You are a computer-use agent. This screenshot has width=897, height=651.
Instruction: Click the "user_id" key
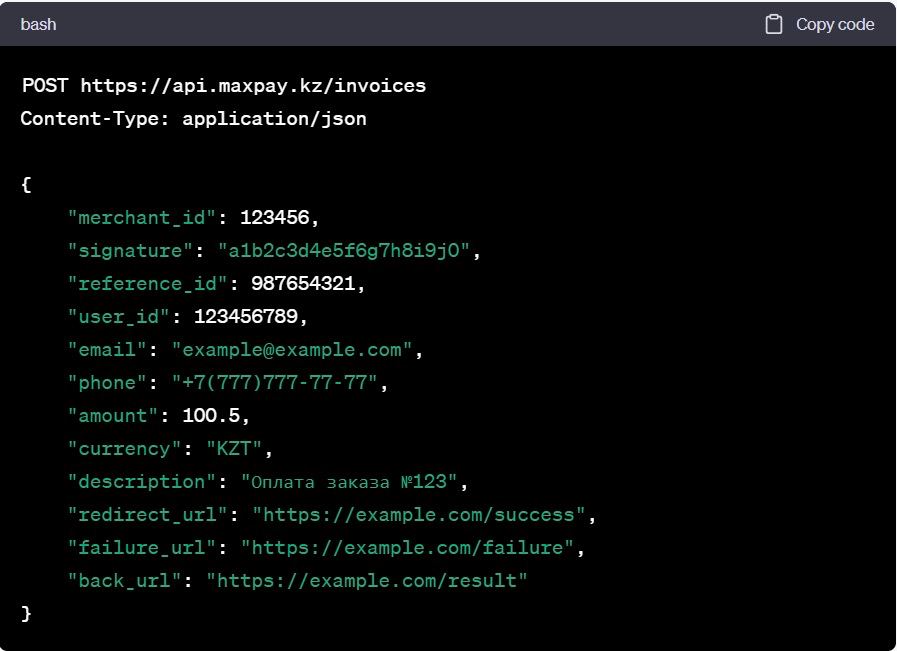click(x=119, y=316)
